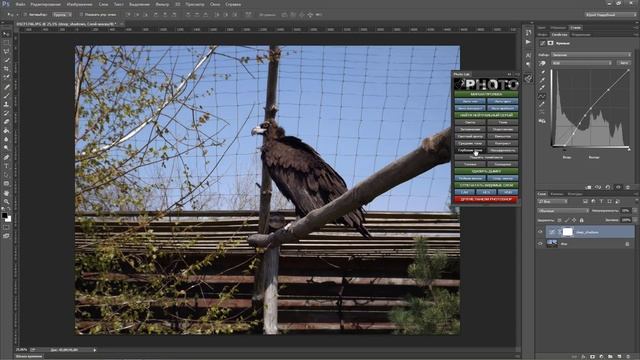Select the Eyedropper tool in toolbox
The image size is (640, 360).
click(x=6, y=77)
